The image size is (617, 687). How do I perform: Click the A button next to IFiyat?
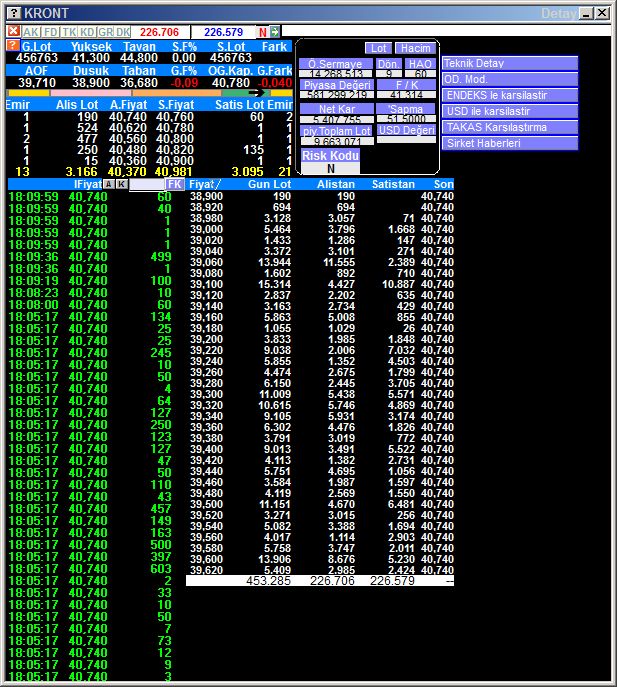pyautogui.click(x=108, y=185)
